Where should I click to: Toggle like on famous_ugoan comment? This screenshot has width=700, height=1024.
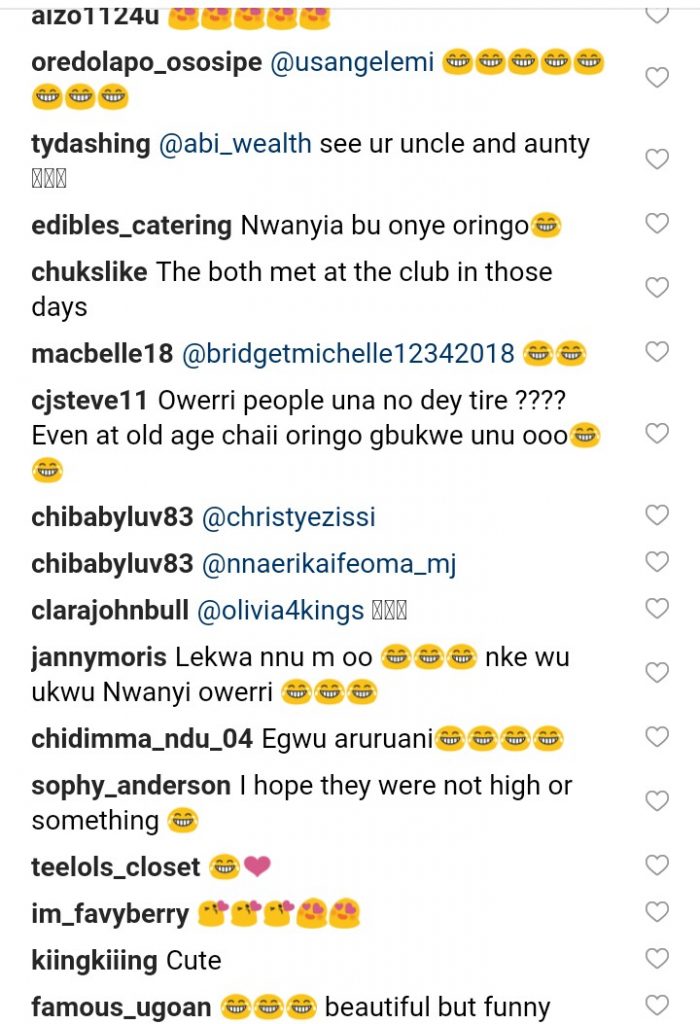[x=656, y=1004]
